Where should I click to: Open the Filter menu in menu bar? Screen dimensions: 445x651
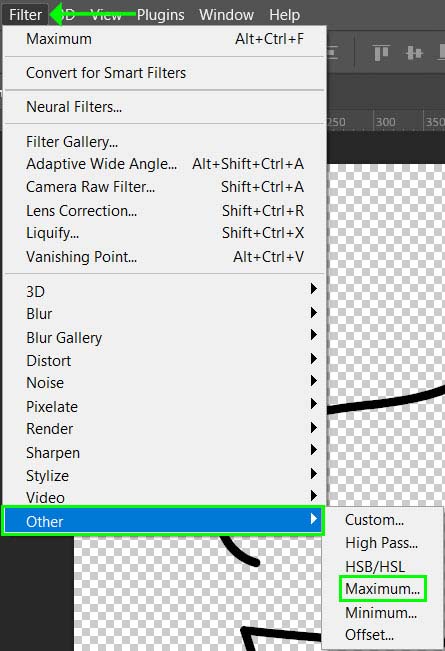[x=25, y=15]
